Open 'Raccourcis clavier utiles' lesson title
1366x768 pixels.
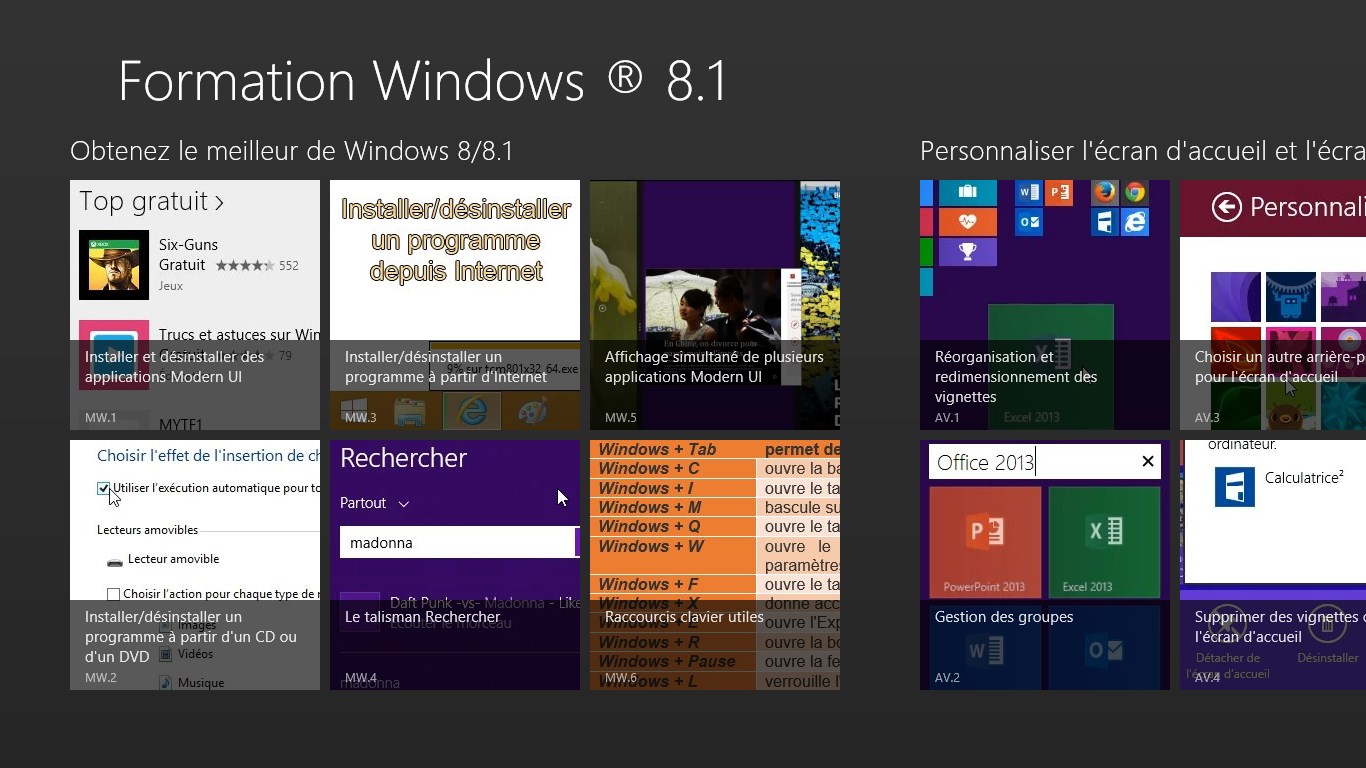[x=684, y=617]
